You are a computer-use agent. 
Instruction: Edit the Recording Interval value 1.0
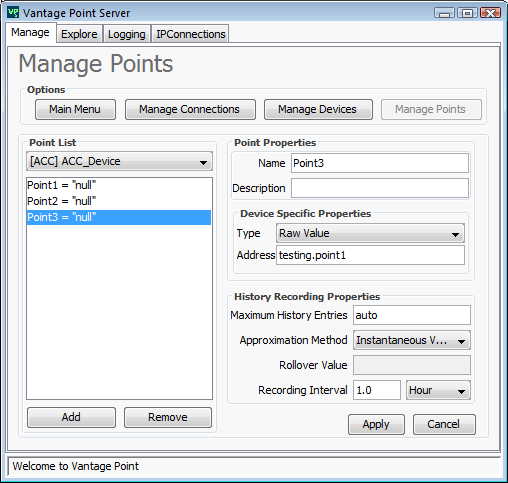click(377, 390)
